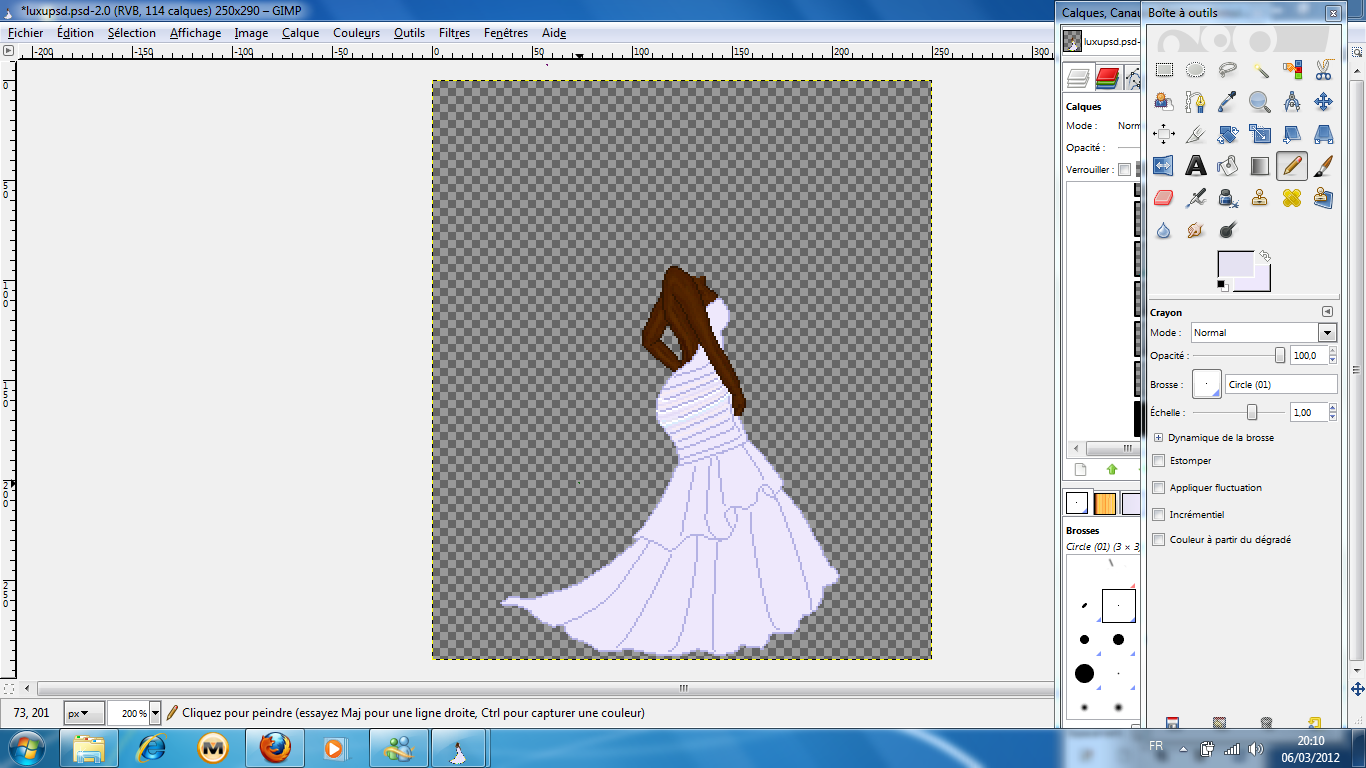Create a new layer with page icon
Image resolution: width=1366 pixels, height=768 pixels.
point(1080,469)
